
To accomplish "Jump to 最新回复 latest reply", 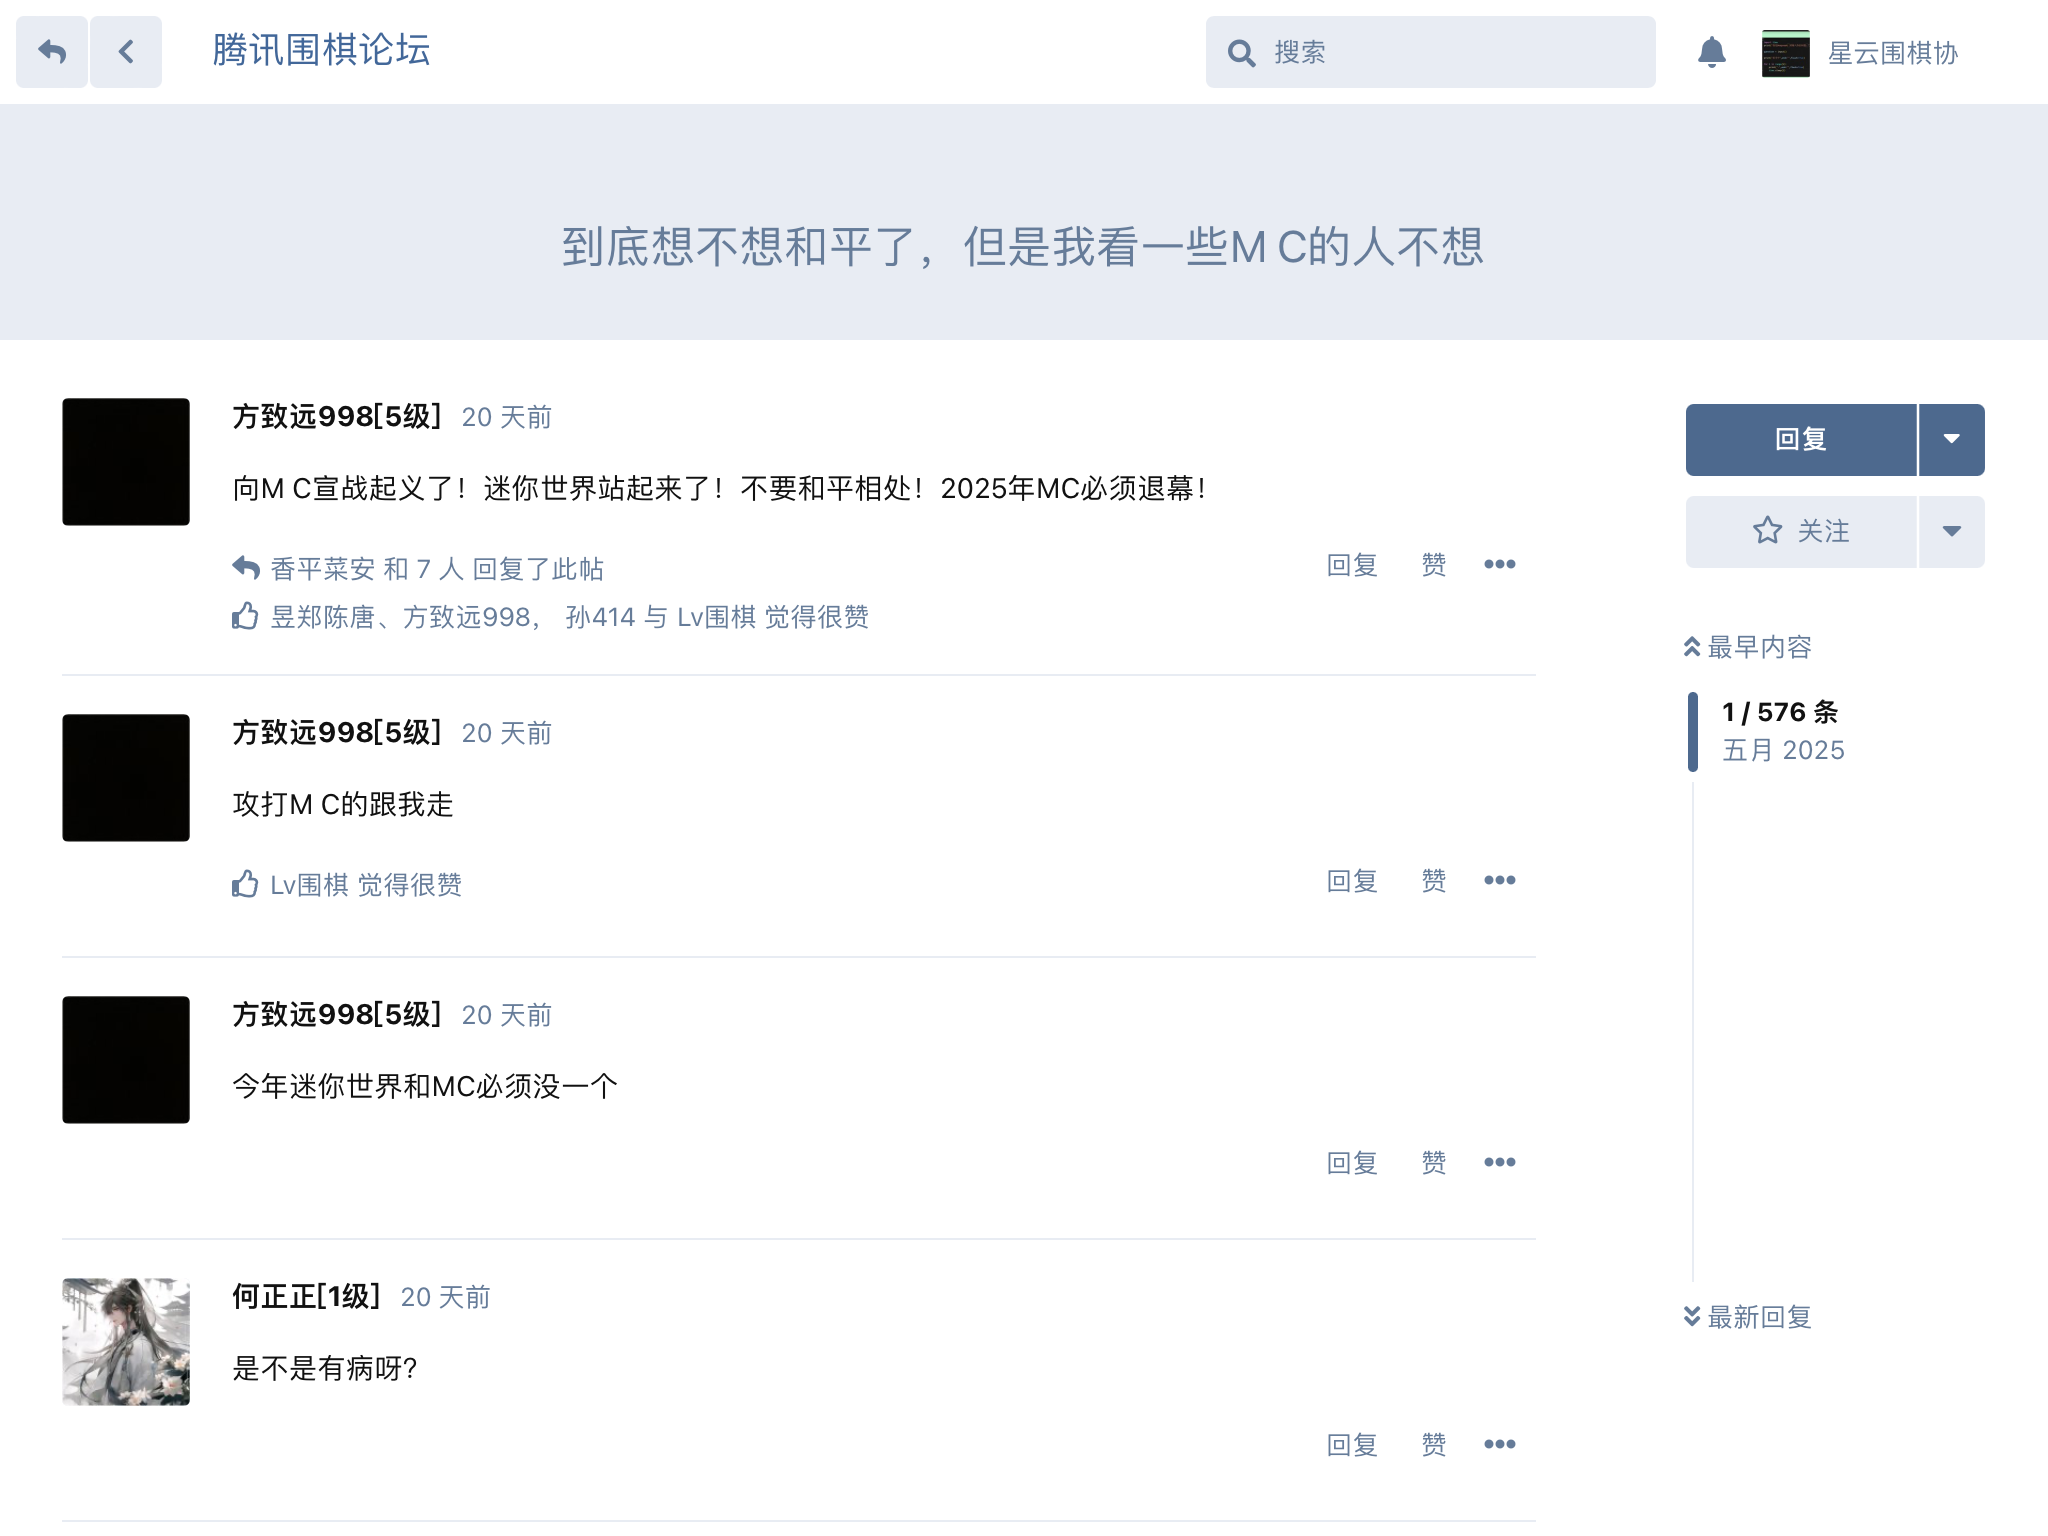I will point(1748,1317).
